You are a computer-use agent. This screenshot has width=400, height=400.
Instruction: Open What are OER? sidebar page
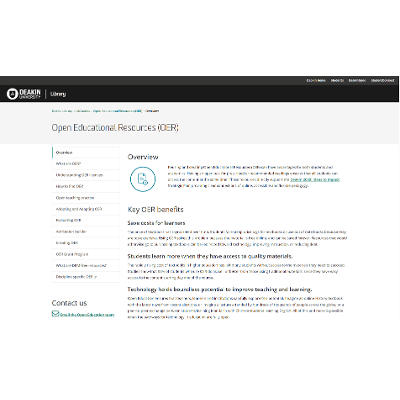pyautogui.click(x=86, y=164)
